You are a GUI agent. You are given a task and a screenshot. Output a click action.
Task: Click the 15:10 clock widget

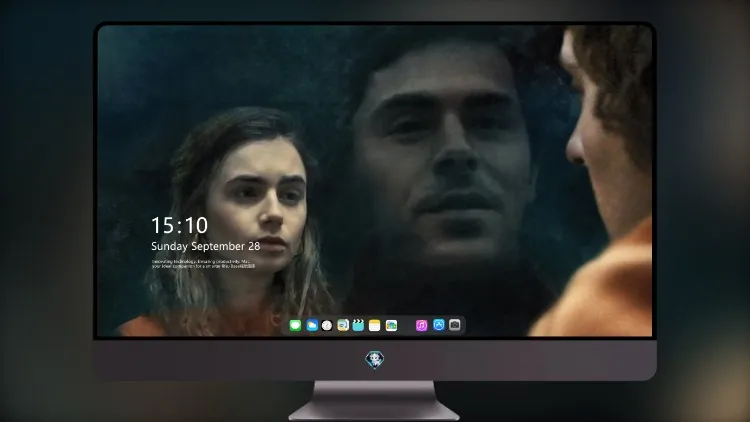click(179, 225)
